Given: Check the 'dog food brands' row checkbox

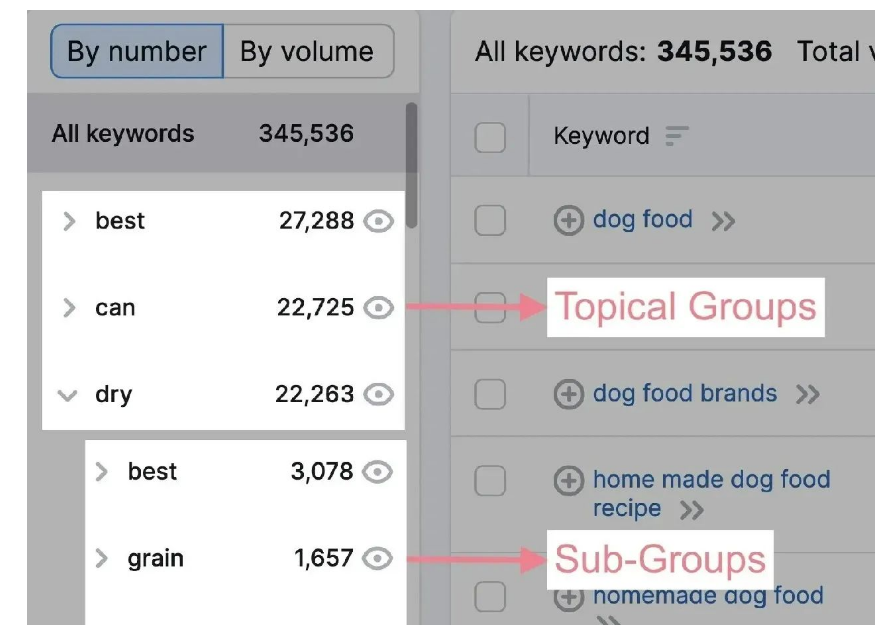Looking at the screenshot, I should (490, 394).
